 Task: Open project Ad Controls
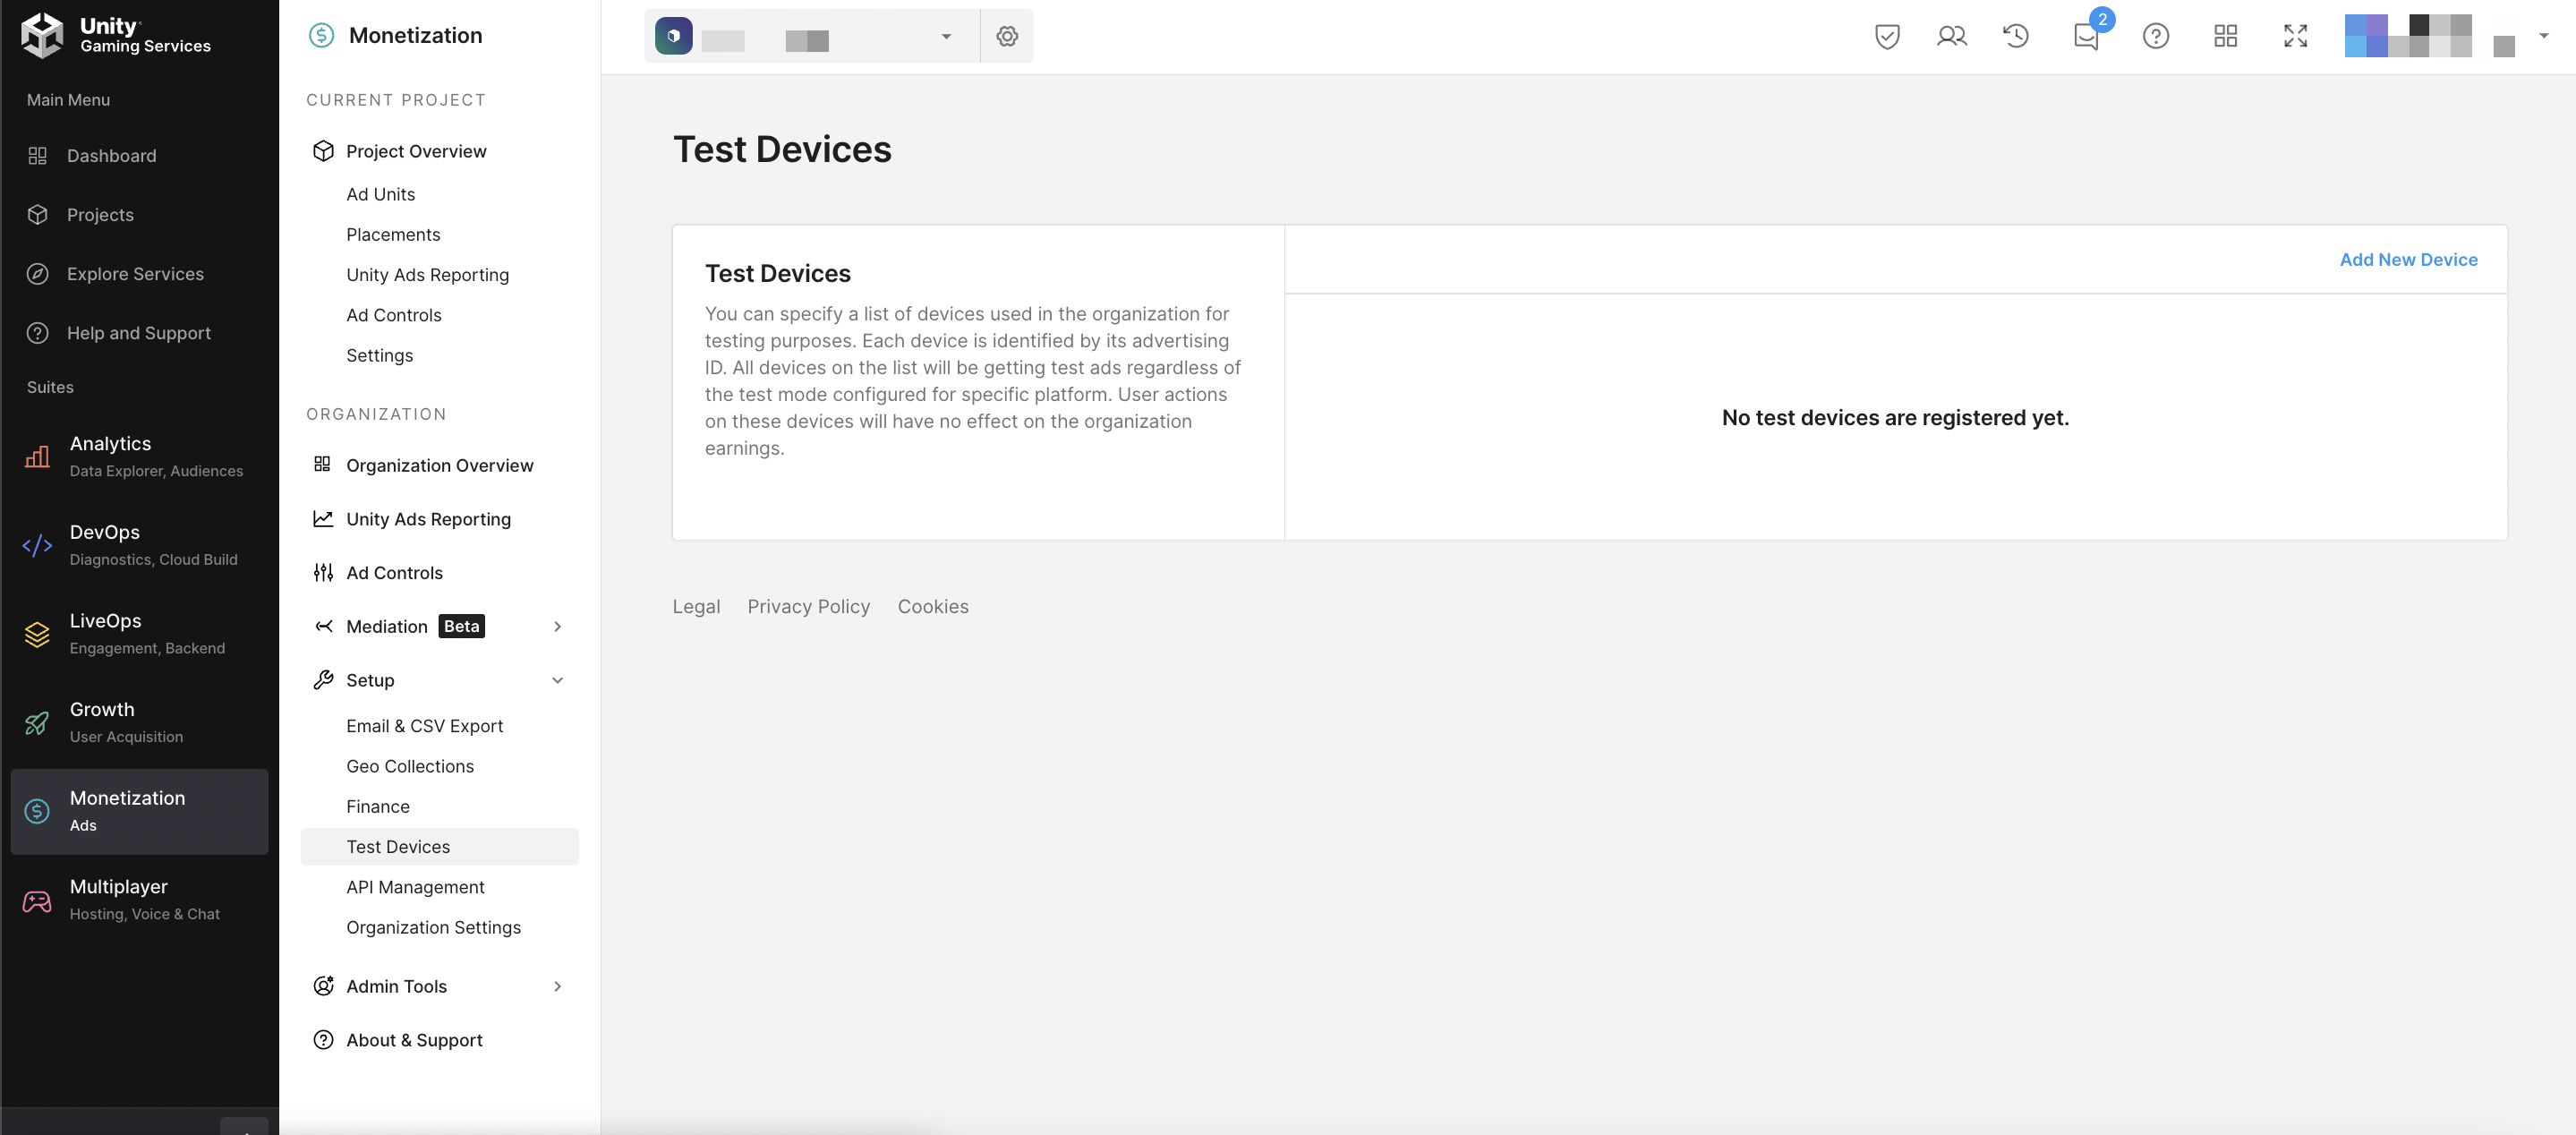(393, 315)
